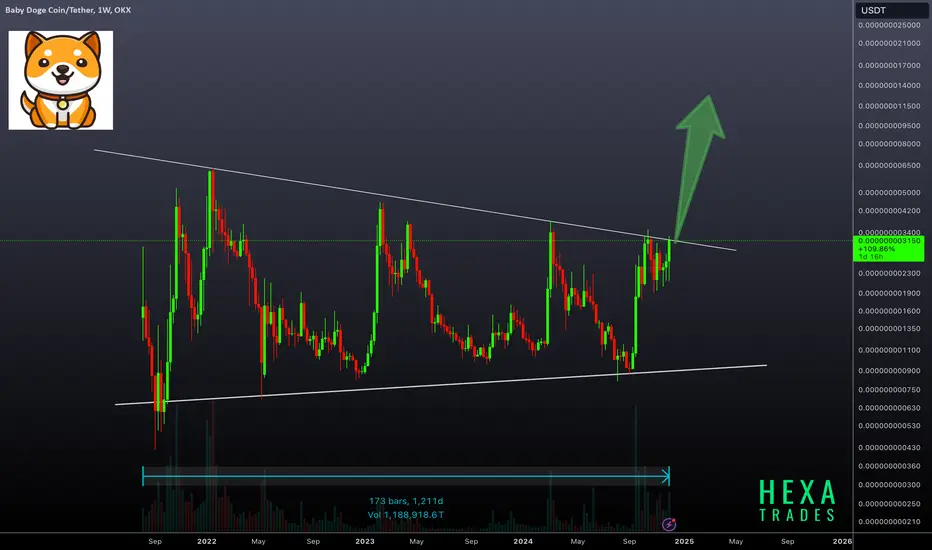This screenshot has width=932, height=550.
Task: Click the +109.86% change value
Action: coord(876,249)
